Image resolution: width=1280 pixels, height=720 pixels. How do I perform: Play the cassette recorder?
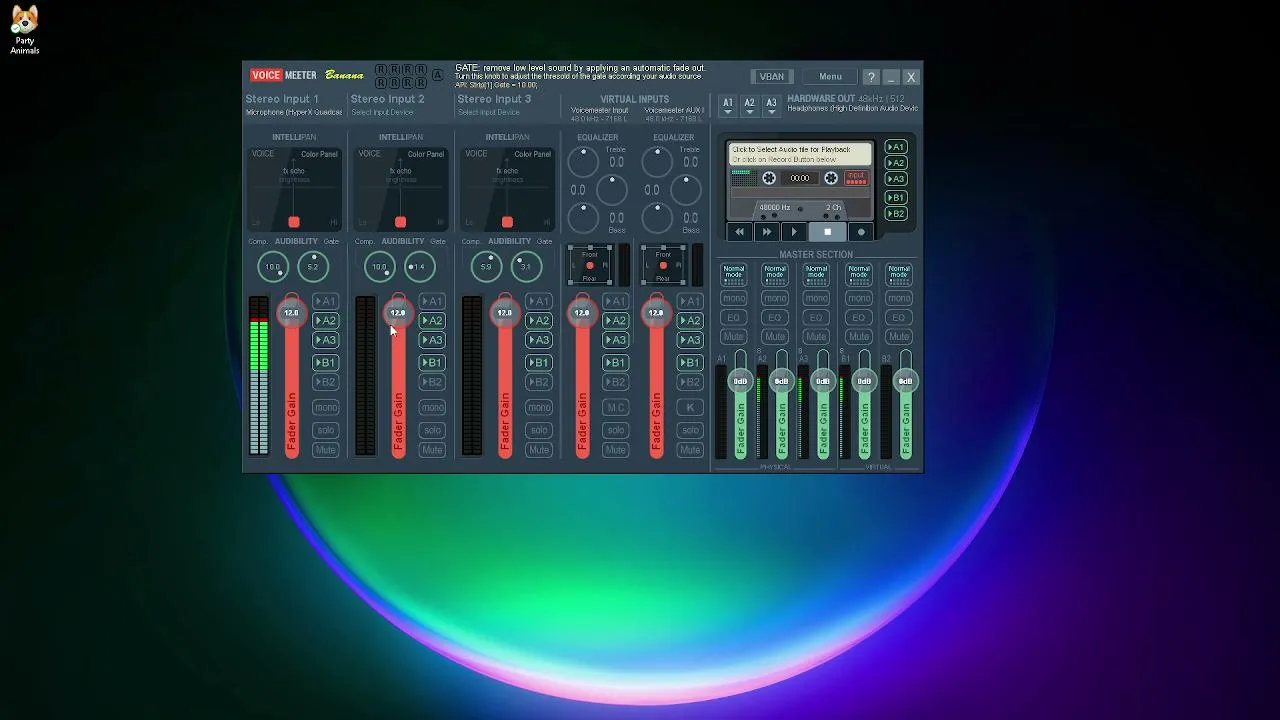pyautogui.click(x=795, y=232)
